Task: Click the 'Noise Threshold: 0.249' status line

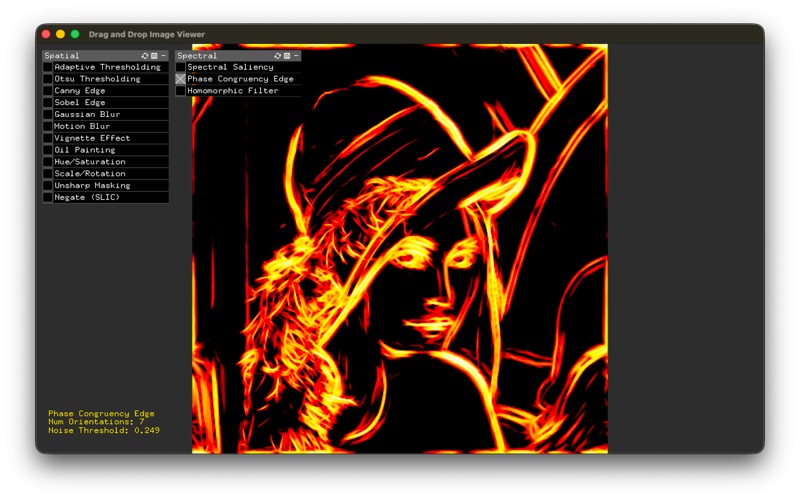Action: tap(104, 430)
